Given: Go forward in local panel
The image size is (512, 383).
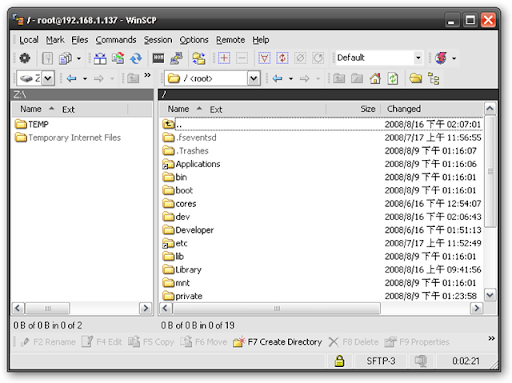Looking at the screenshot, I should [x=98, y=79].
